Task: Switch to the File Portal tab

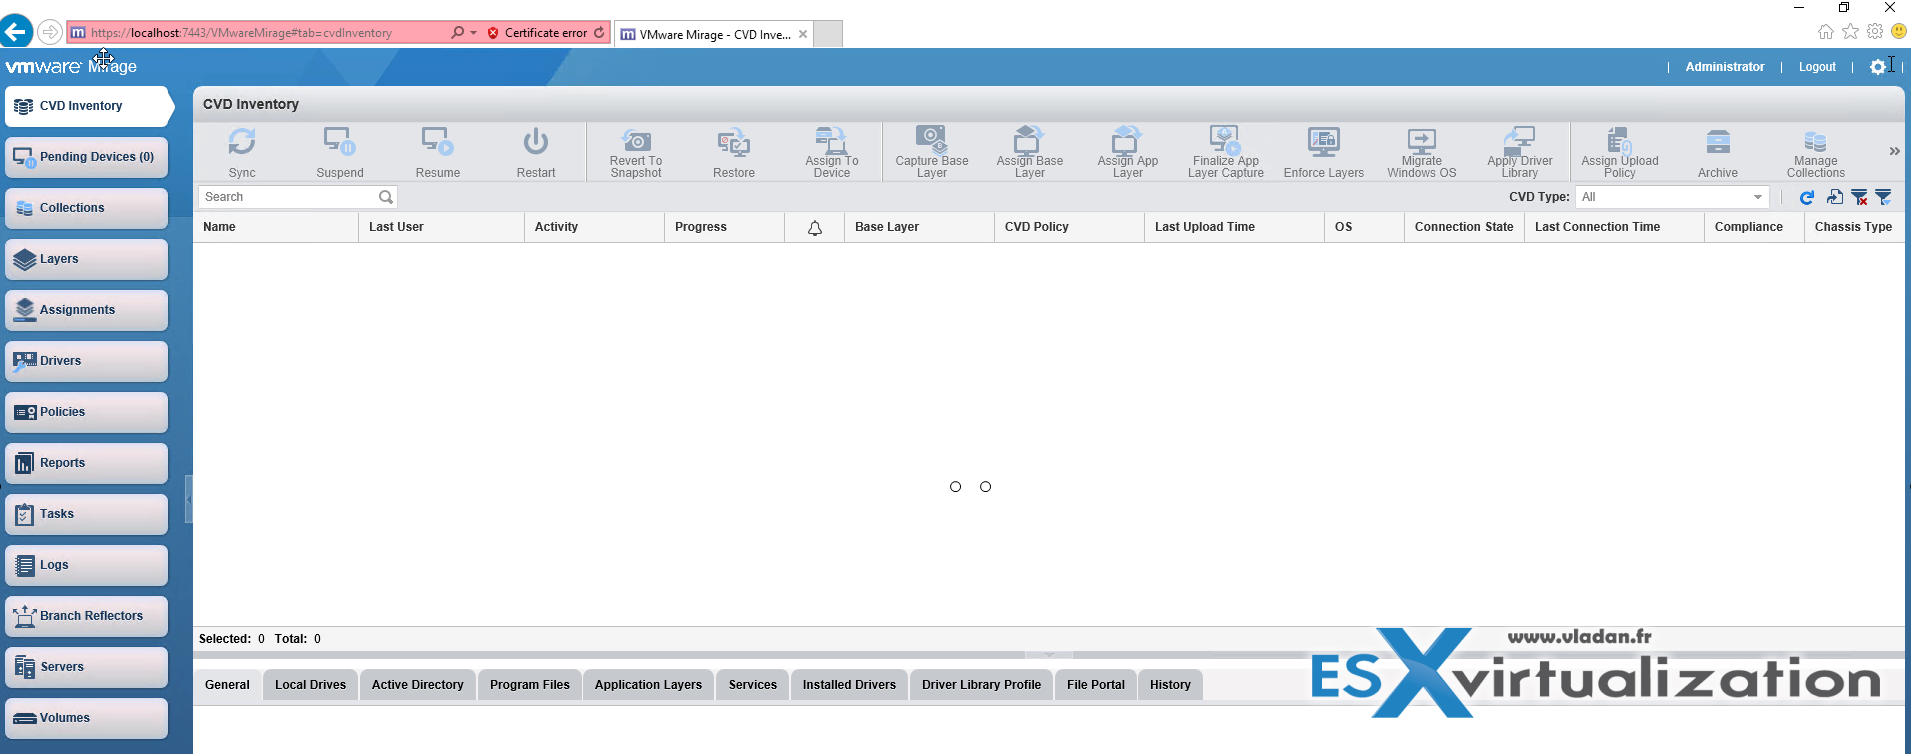Action: click(1096, 685)
